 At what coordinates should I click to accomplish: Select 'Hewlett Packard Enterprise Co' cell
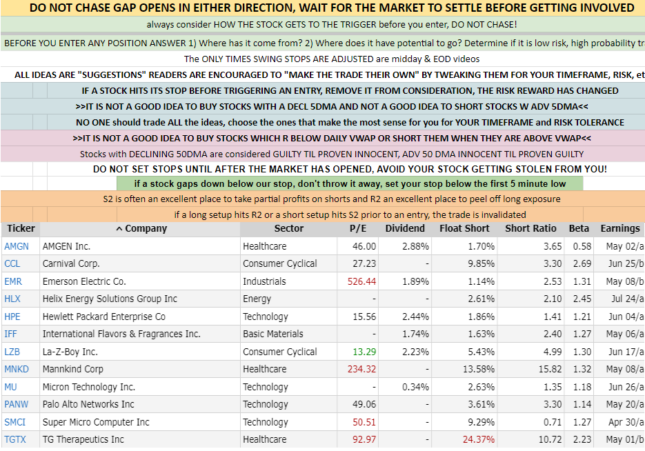pos(140,316)
